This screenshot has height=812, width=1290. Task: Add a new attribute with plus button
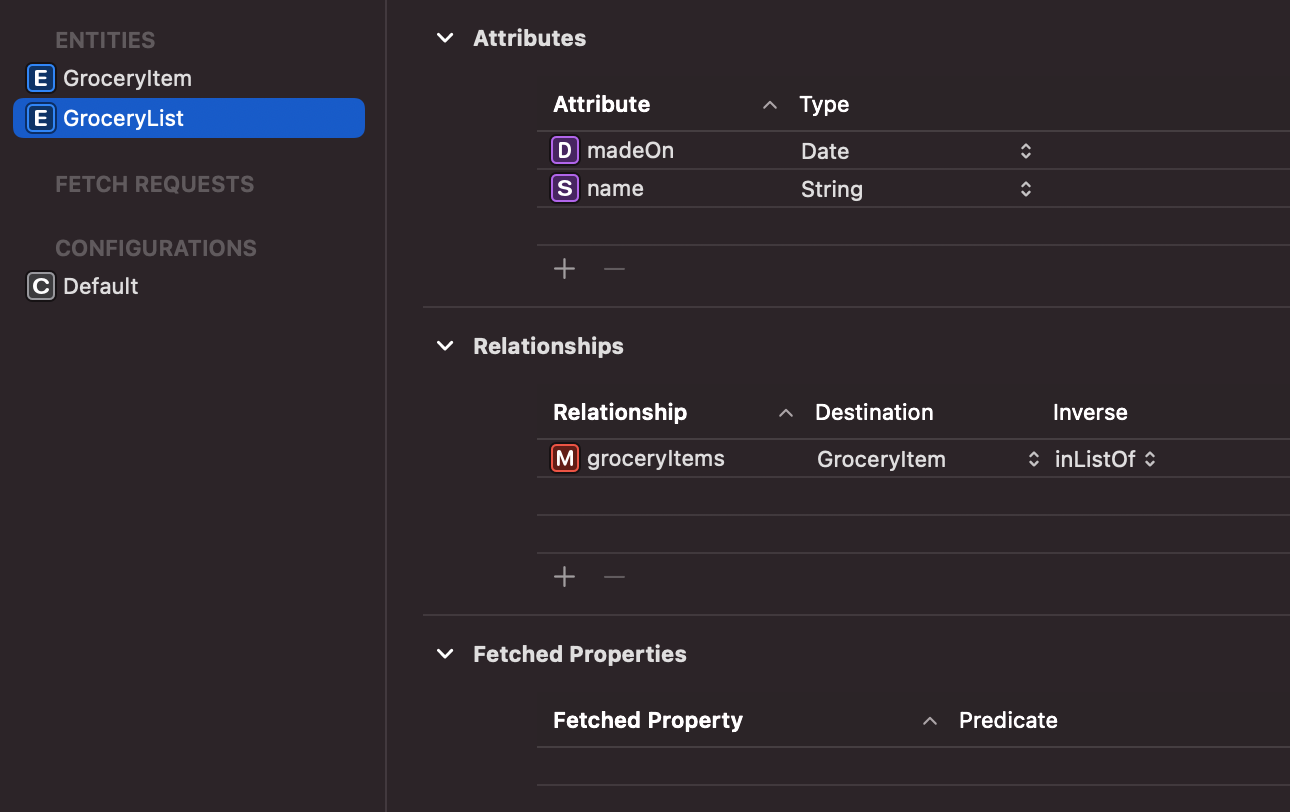point(565,269)
